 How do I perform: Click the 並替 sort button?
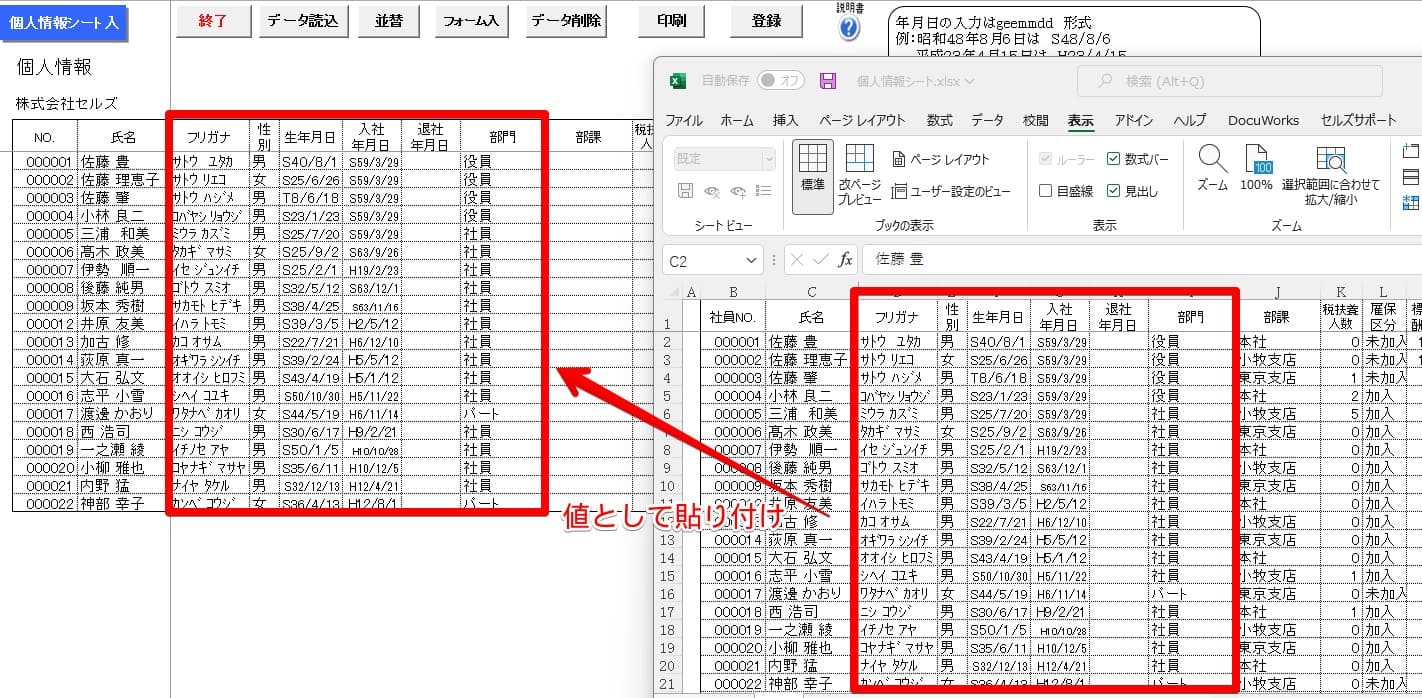tap(389, 21)
